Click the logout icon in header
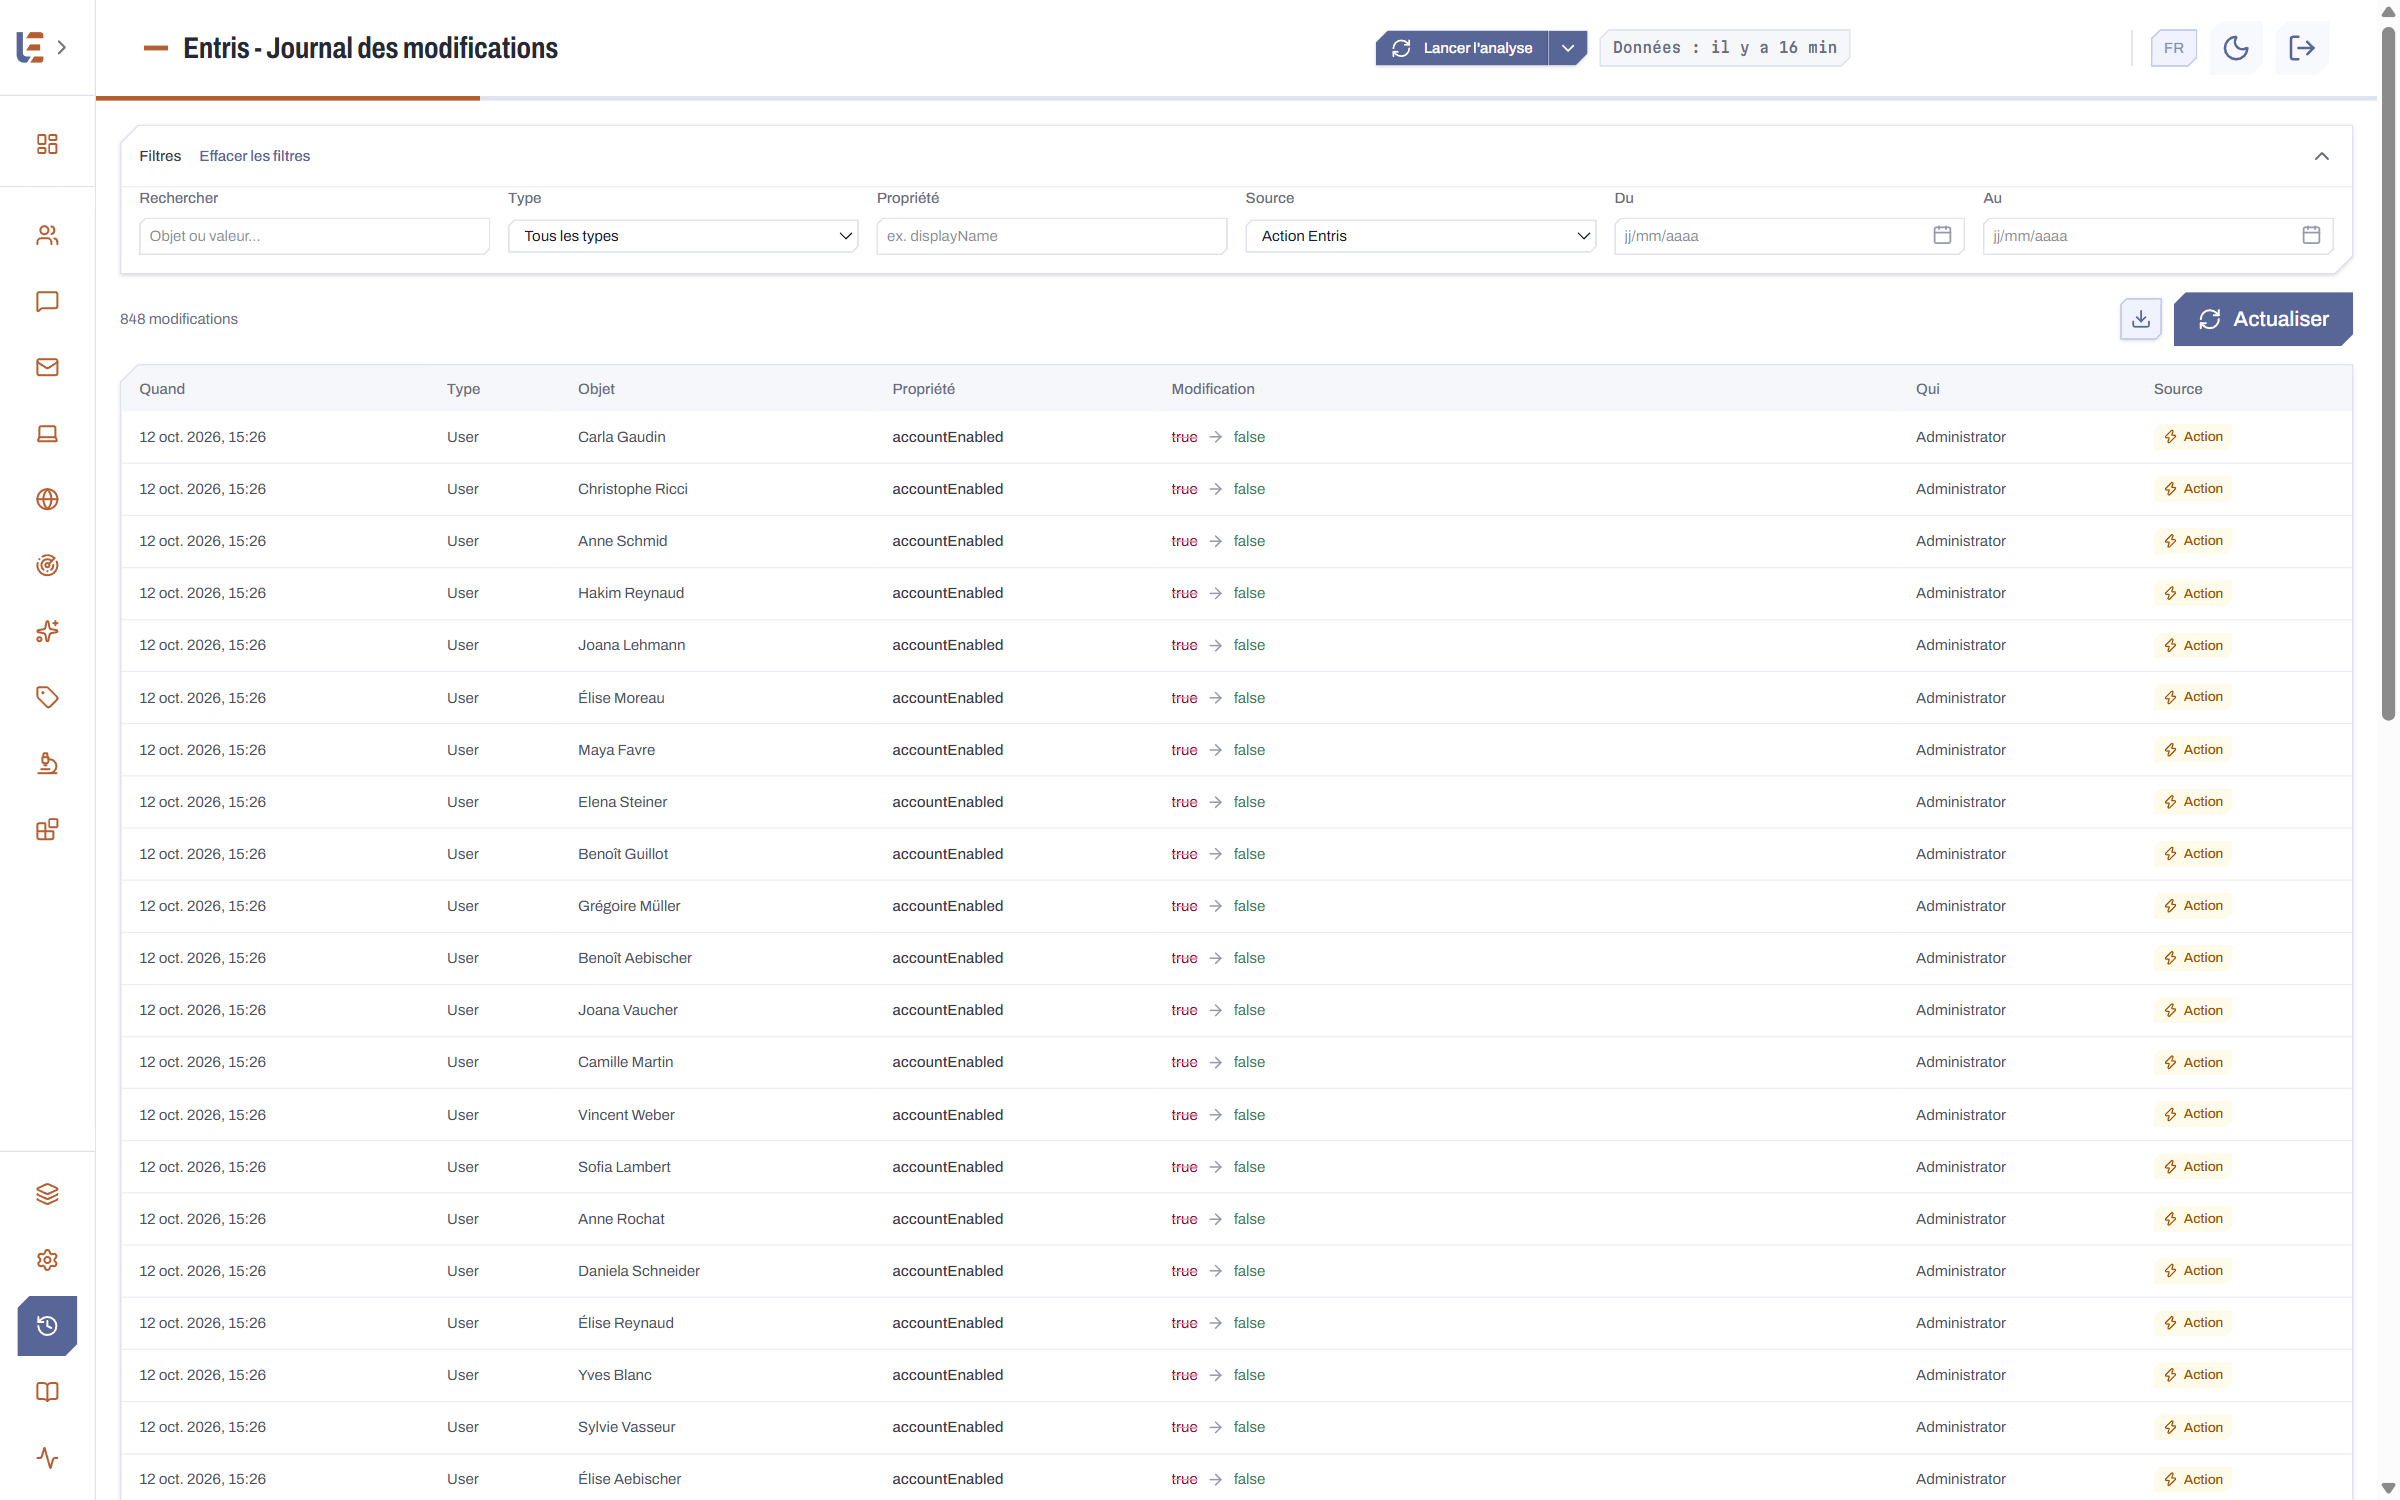2400x1500 pixels. [2302, 48]
